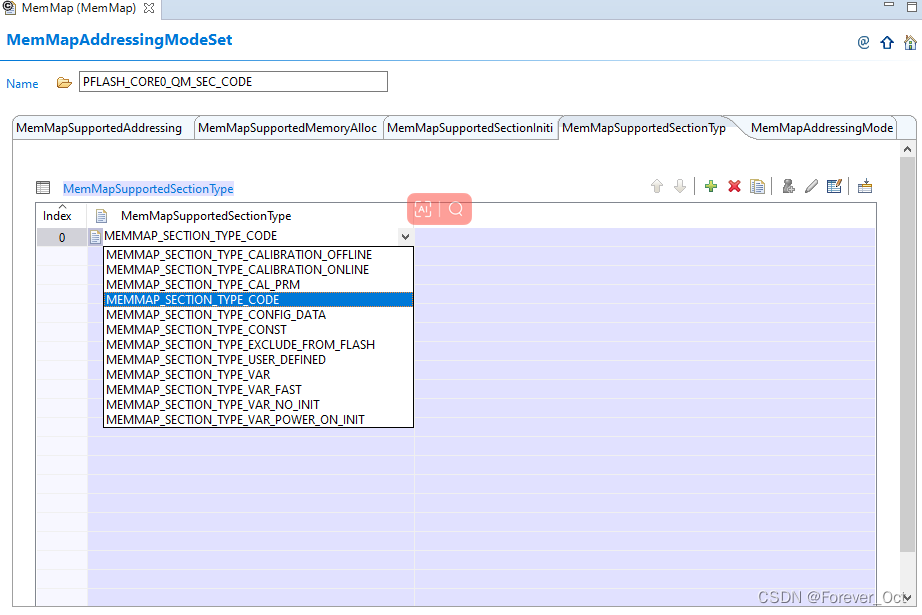Screen dimensions: 922x615
Task: Click the MemMapSupportedSectionType link
Action: coord(148,189)
